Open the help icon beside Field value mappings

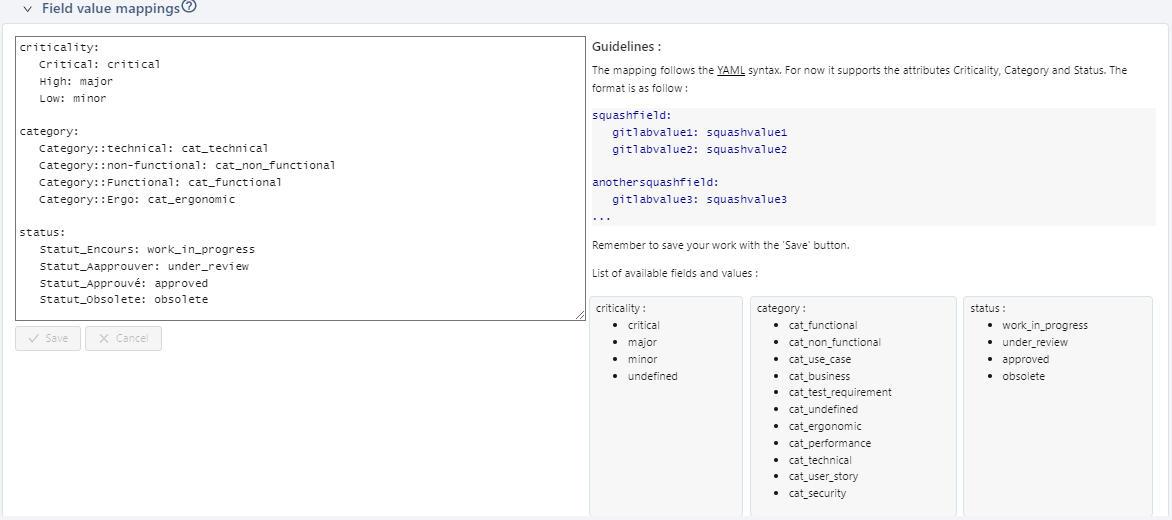coord(189,7)
